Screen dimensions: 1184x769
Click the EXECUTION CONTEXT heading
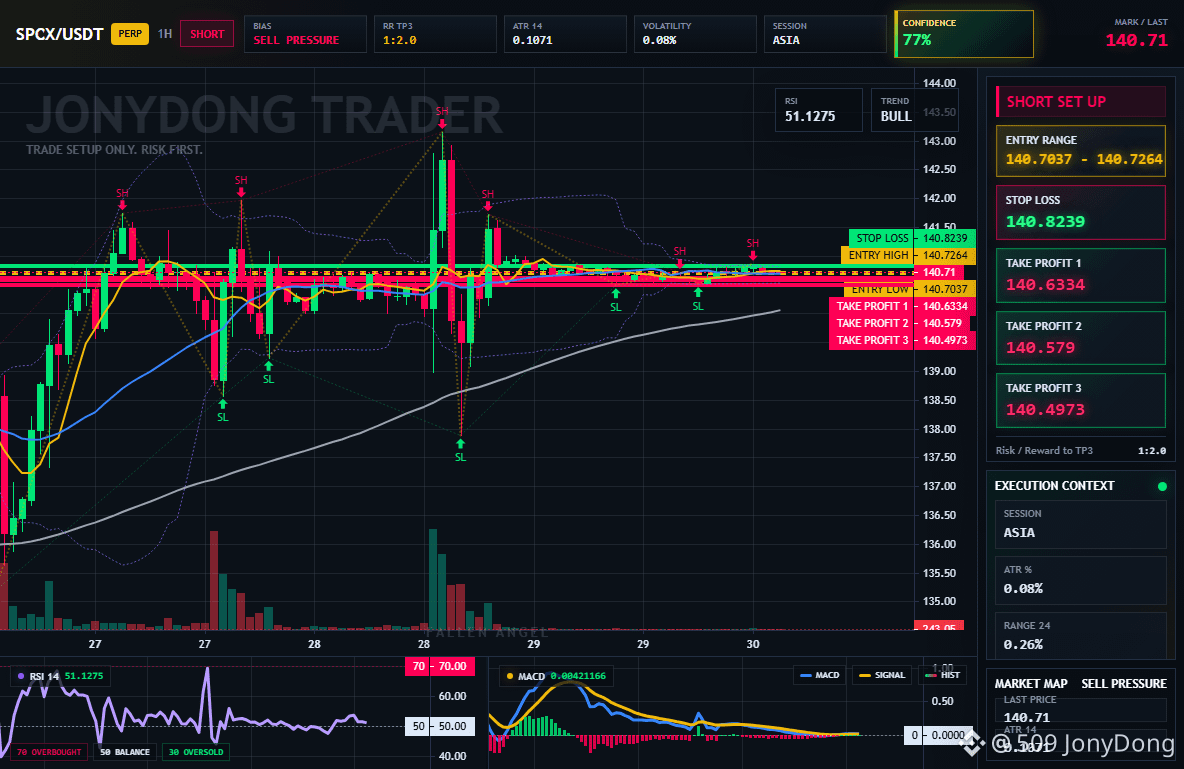click(1054, 486)
